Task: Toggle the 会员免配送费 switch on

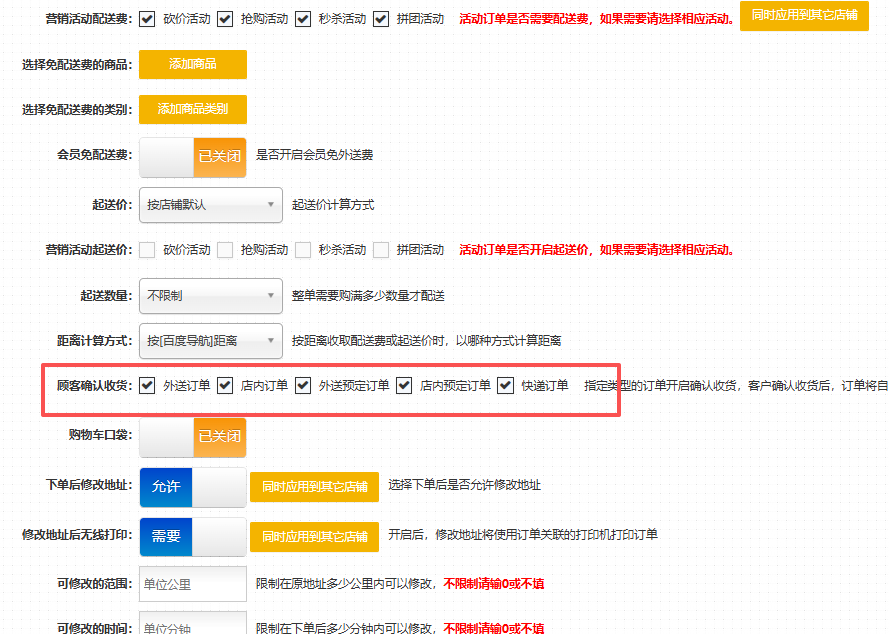Action: tap(192, 156)
